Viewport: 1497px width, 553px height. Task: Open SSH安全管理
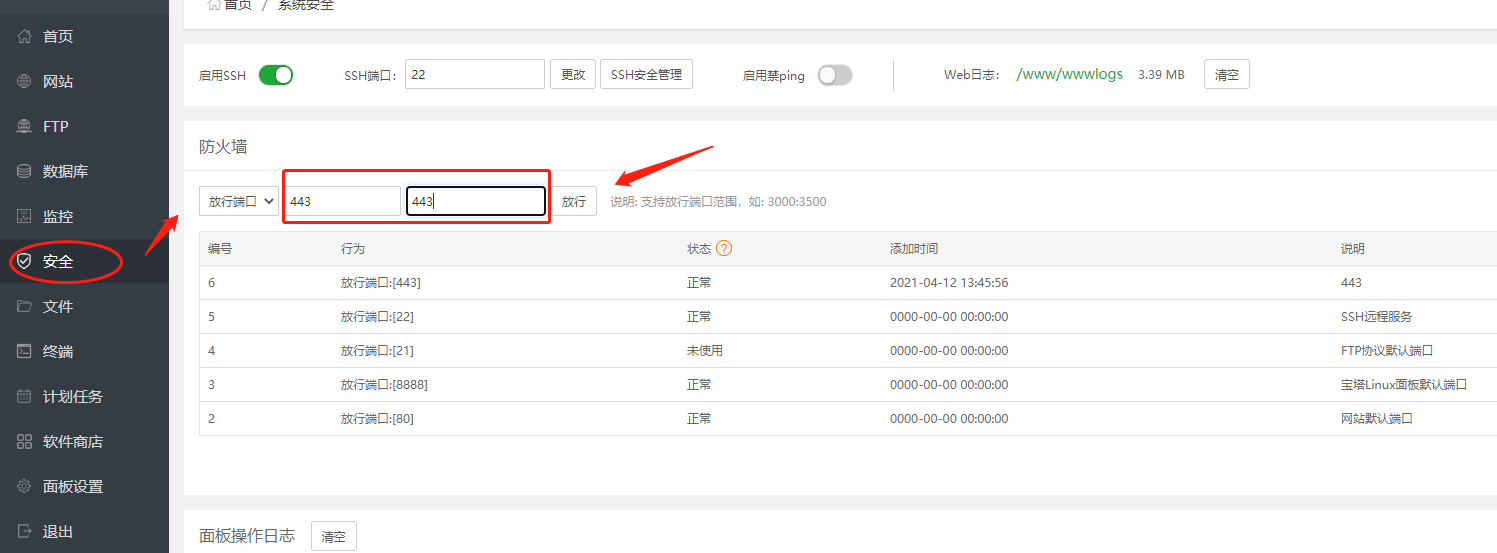pos(646,74)
